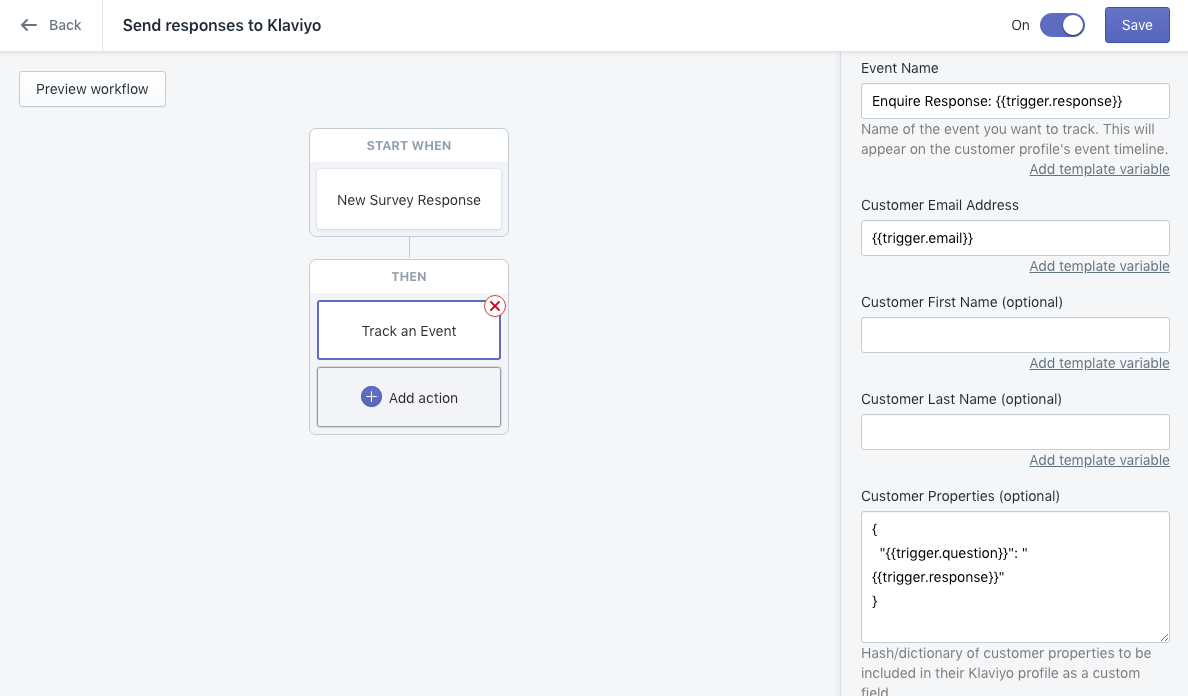
Task: Add template variable below Customer Email Address
Action: click(1098, 266)
